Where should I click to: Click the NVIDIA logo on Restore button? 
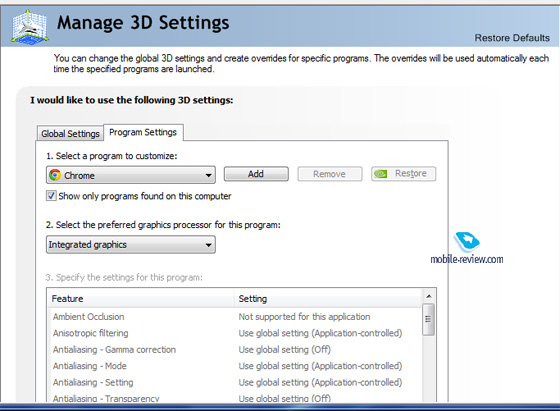pos(380,174)
